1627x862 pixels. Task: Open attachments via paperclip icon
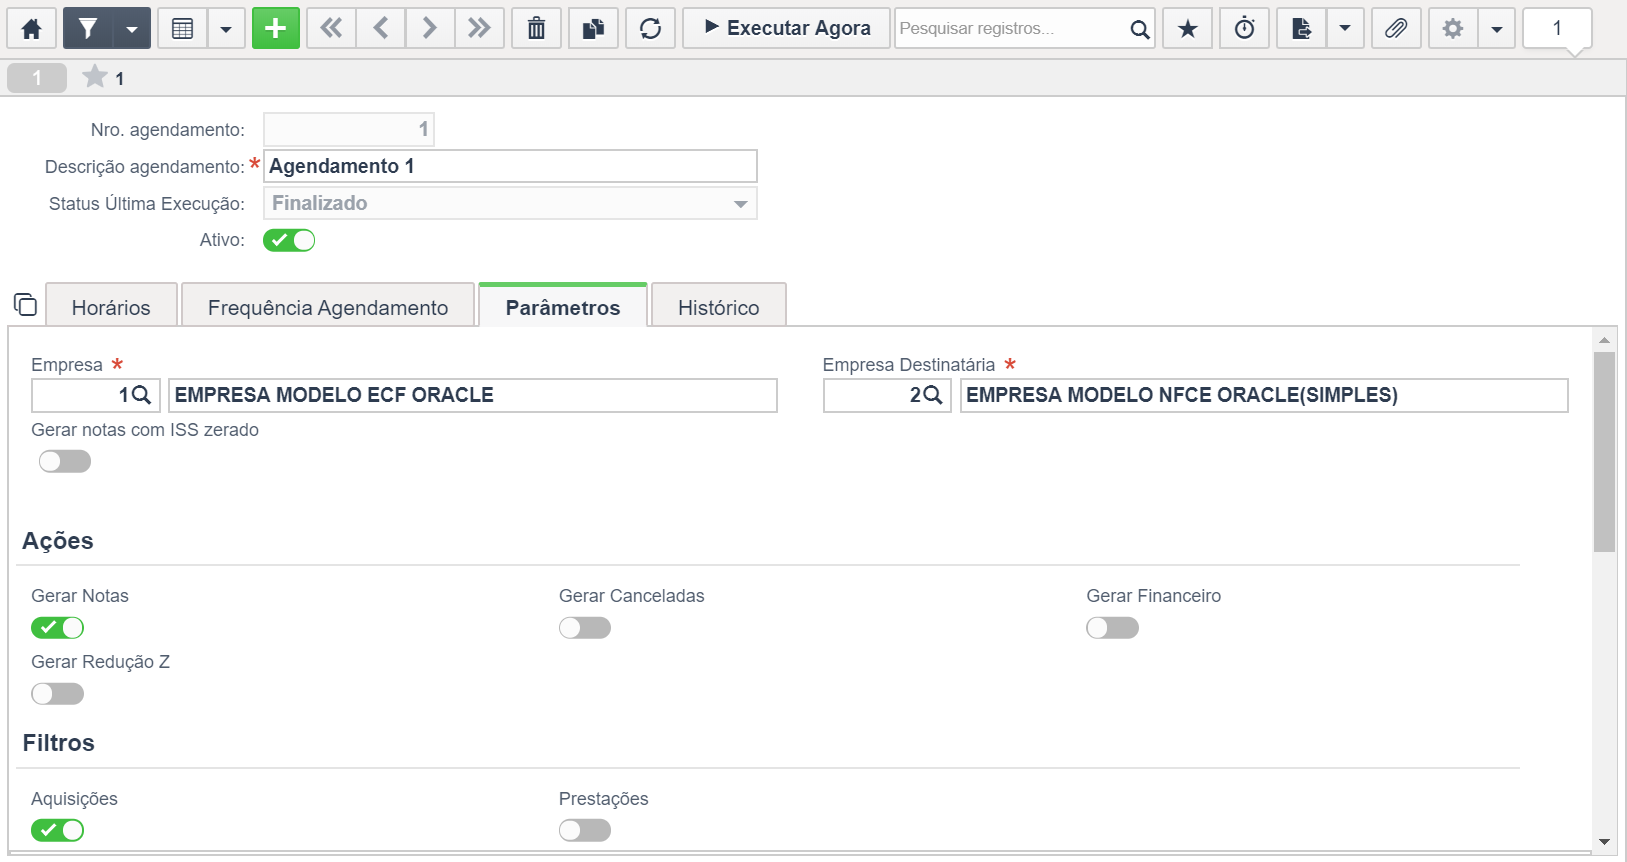pos(1396,29)
